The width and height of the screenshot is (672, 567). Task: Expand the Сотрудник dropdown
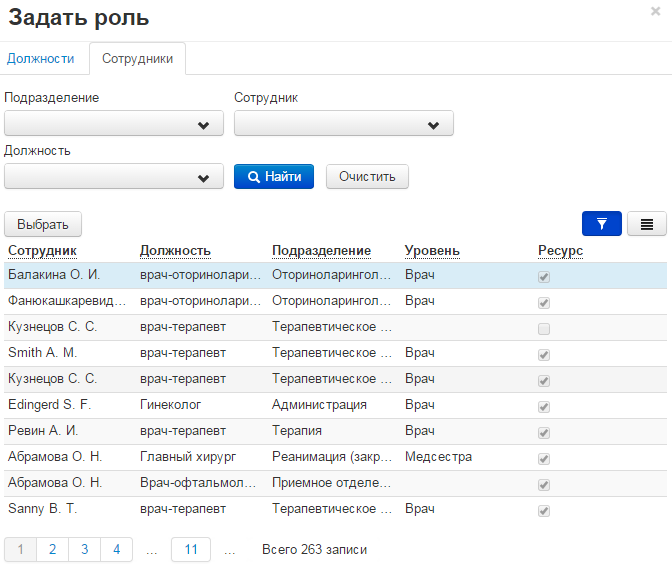pos(344,123)
